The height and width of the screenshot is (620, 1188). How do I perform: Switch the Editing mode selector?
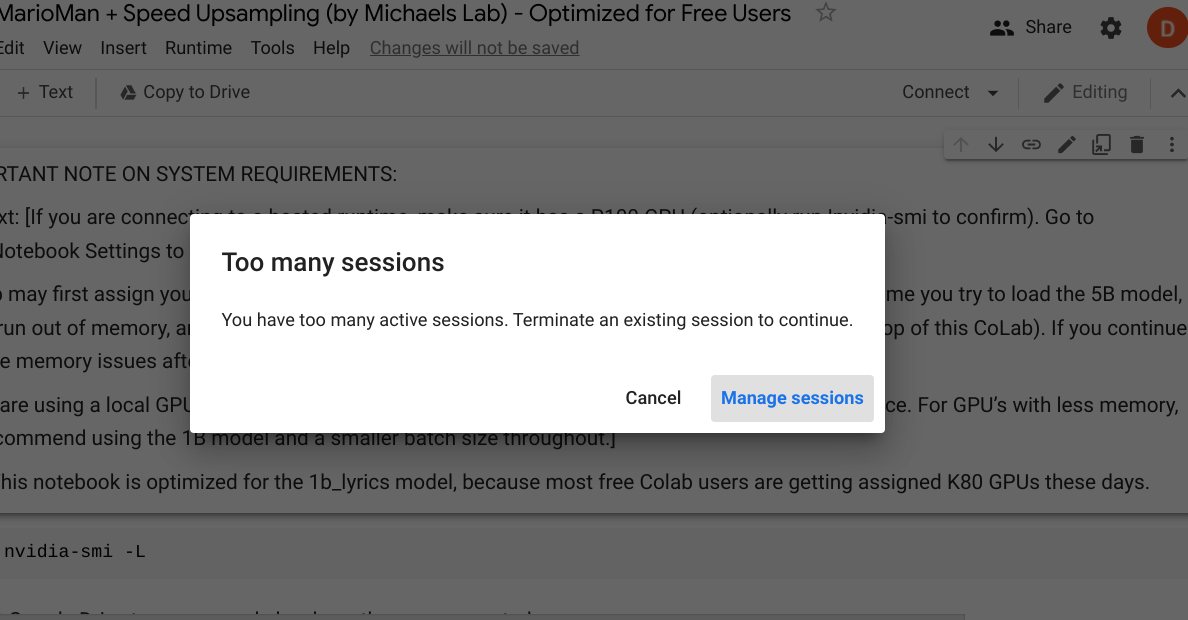pyautogui.click(x=1086, y=91)
